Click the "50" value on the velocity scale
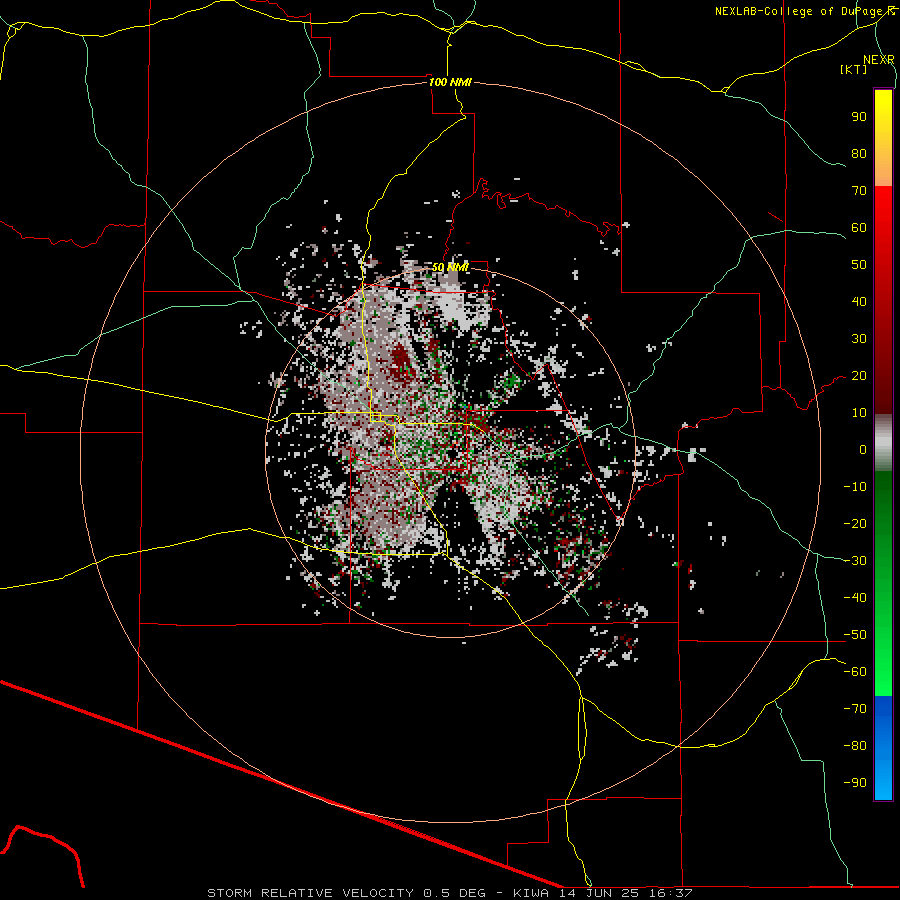900x900 pixels. (x=859, y=265)
